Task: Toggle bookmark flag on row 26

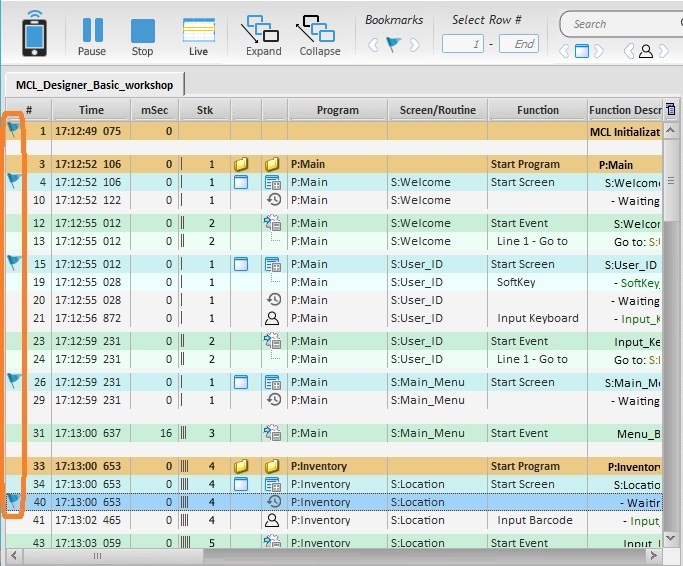Action: [x=14, y=380]
